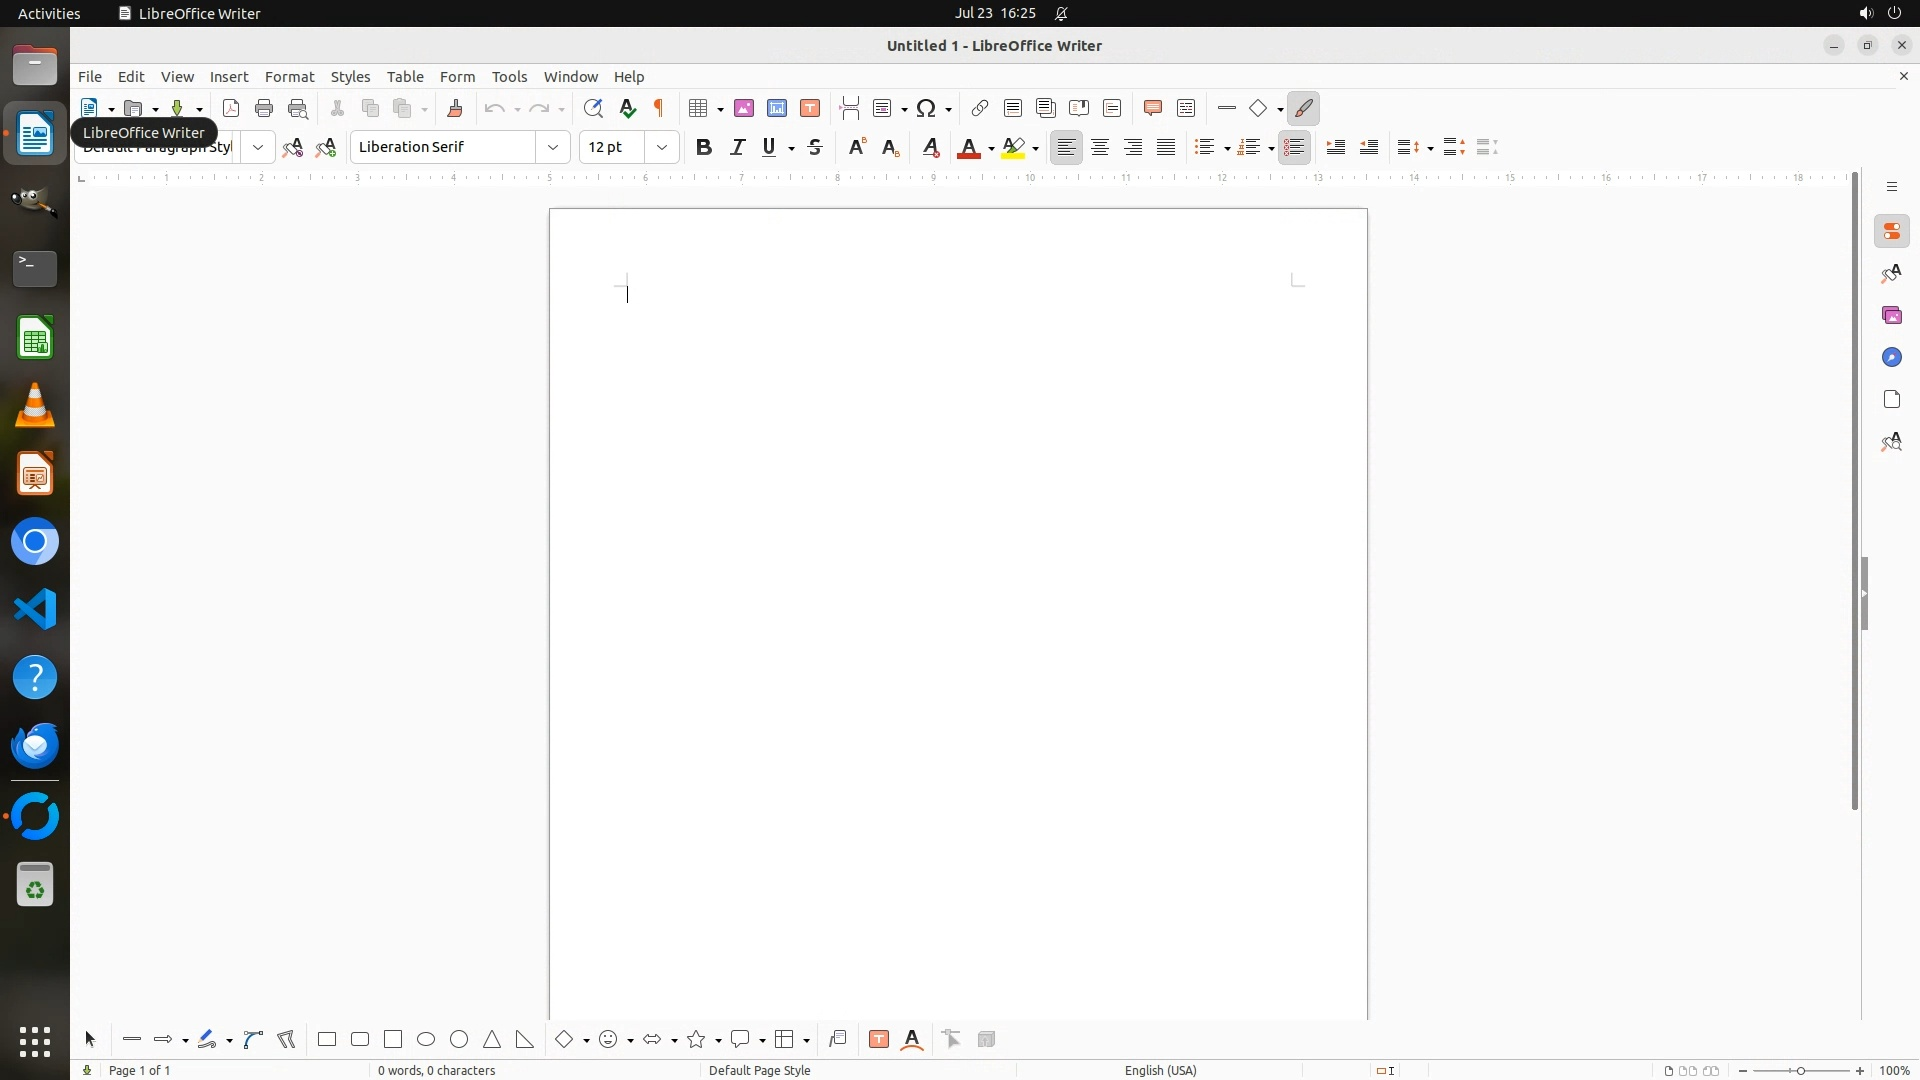Toggle Formatting Marks pilcrow button
Screen dimensions: 1920x1080
click(x=659, y=108)
